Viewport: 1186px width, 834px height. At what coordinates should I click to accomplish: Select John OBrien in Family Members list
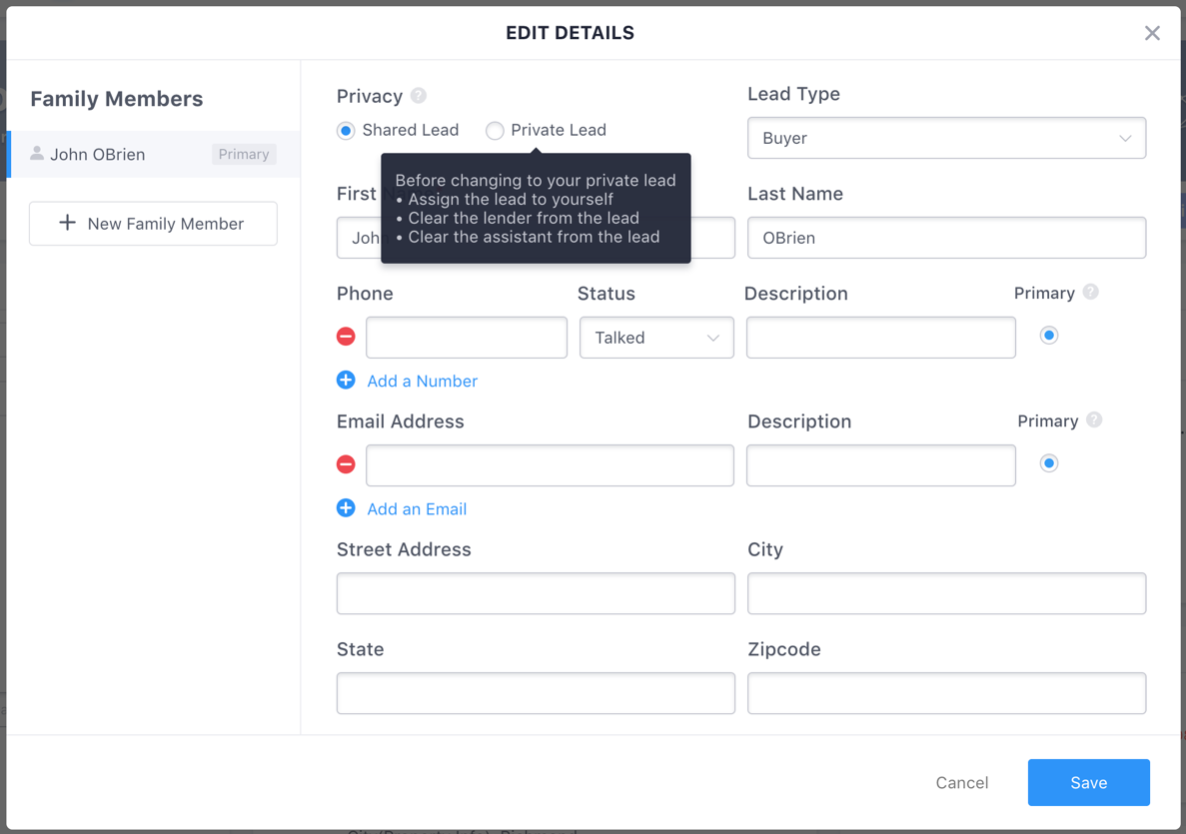pyautogui.click(x=154, y=154)
